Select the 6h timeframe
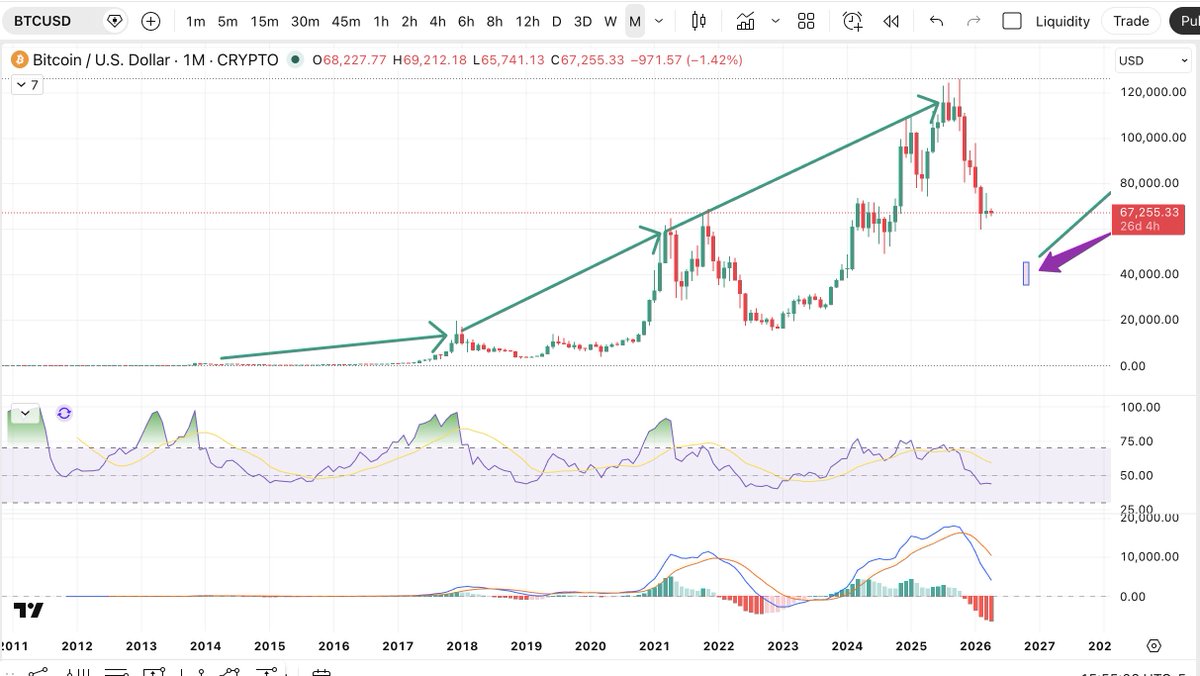1200x676 pixels. tap(466, 21)
